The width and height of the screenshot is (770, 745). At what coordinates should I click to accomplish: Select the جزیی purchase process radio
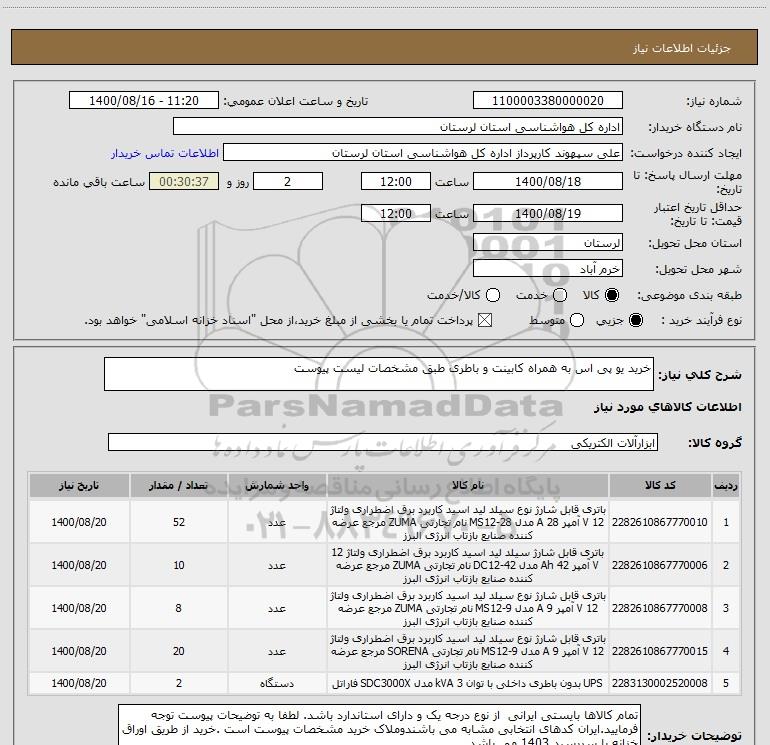tap(635, 321)
